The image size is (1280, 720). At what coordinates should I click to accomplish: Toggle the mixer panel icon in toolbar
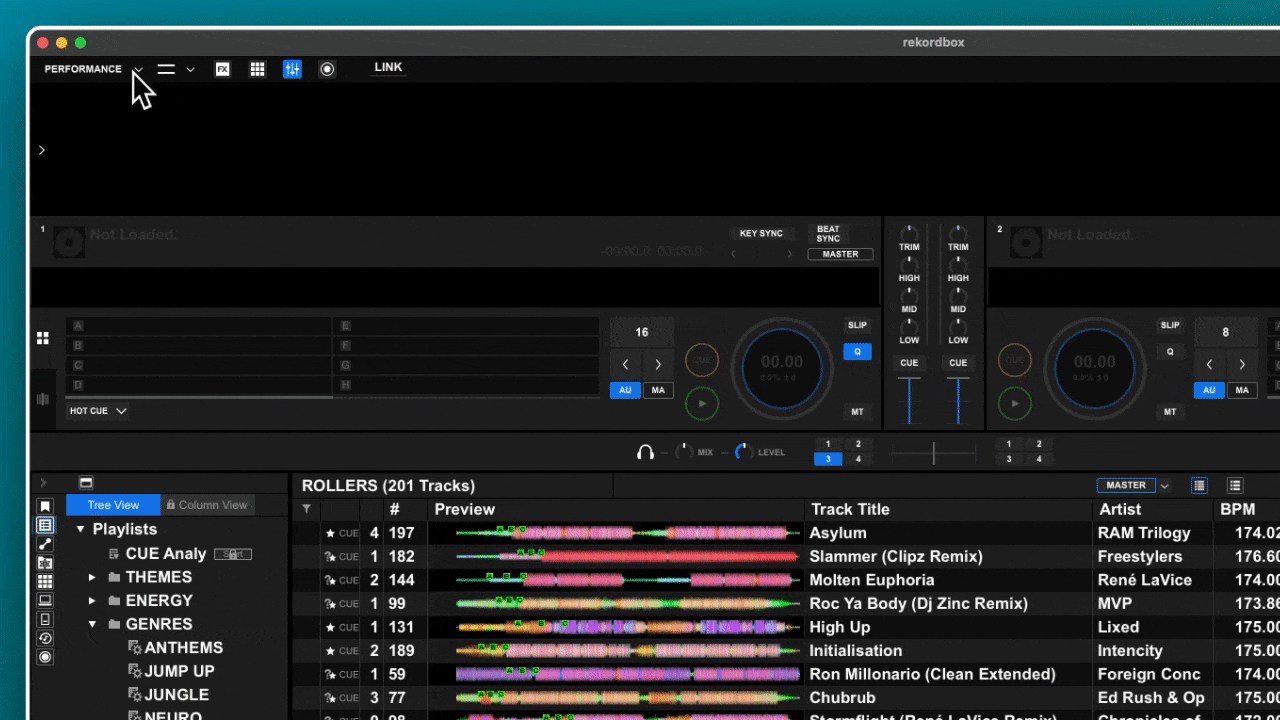point(292,69)
